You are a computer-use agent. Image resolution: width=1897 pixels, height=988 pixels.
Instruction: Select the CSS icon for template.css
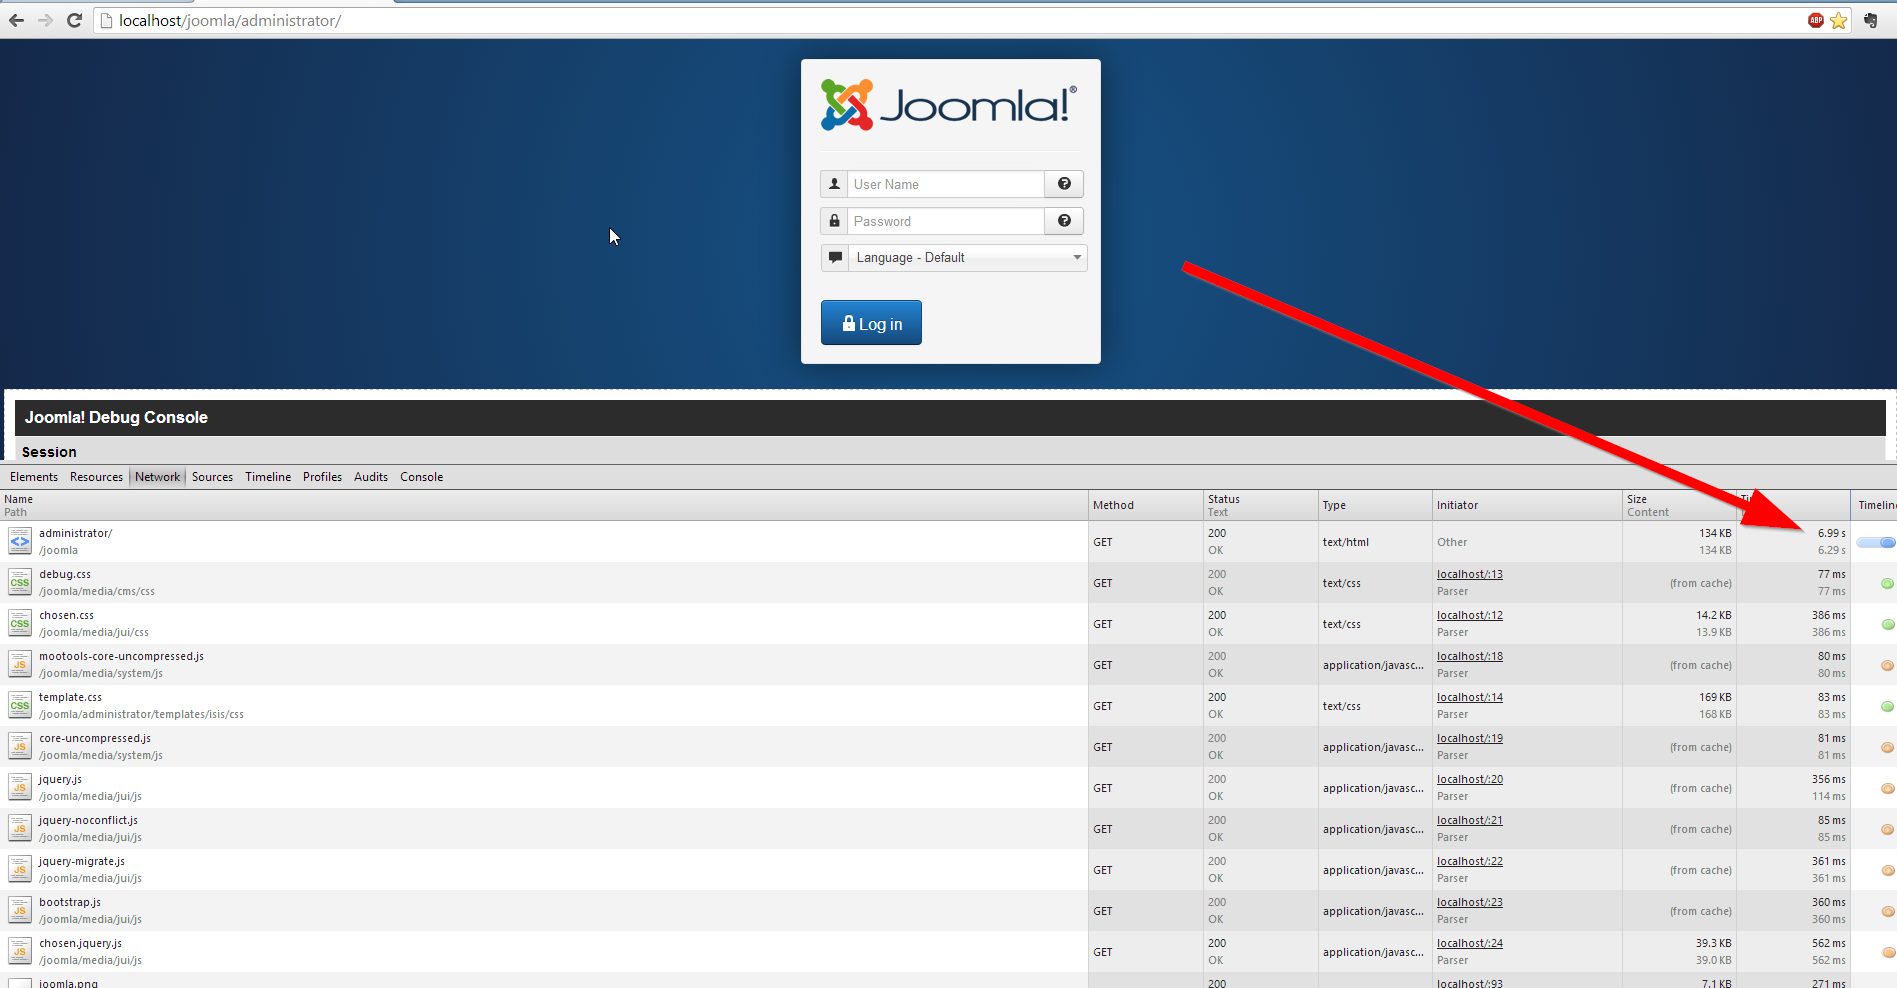[20, 705]
